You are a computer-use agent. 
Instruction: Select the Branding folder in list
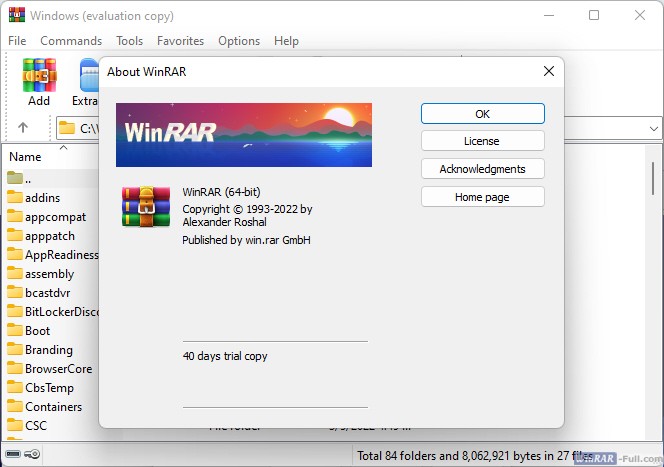click(x=48, y=350)
